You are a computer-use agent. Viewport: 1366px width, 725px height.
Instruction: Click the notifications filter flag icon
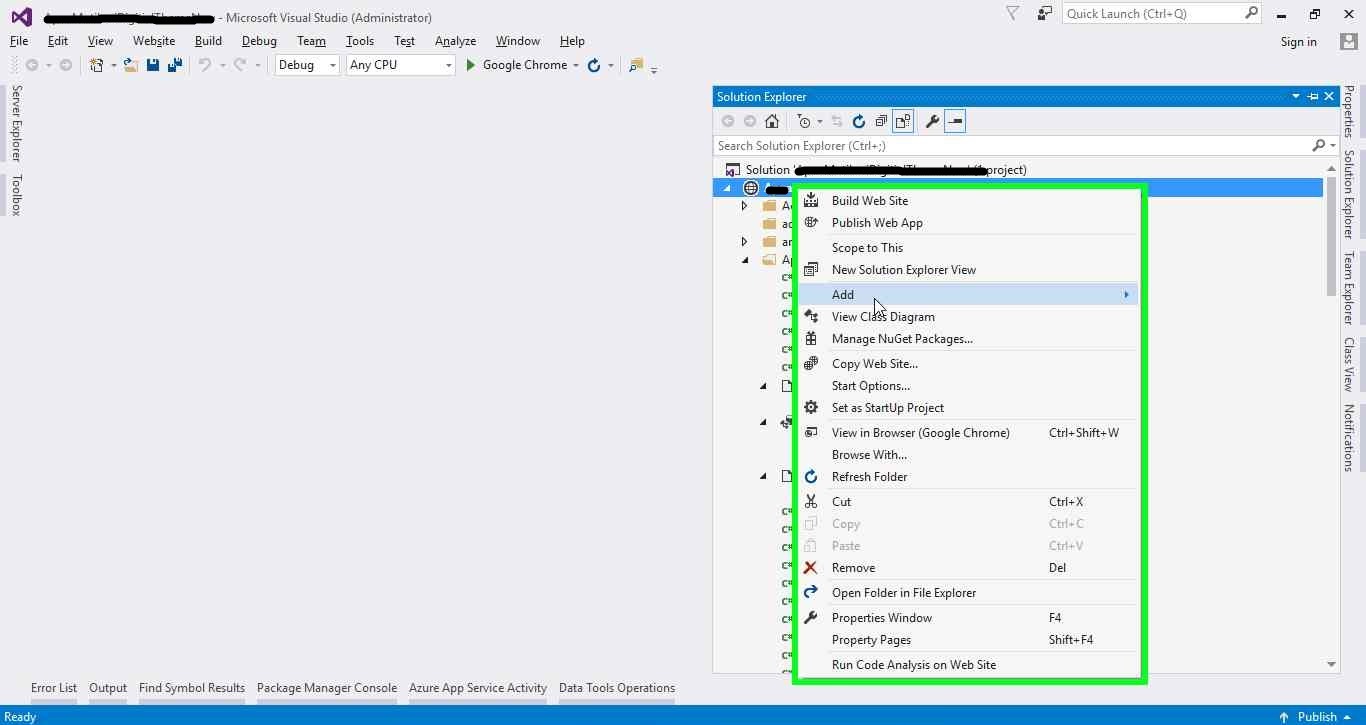coord(1013,13)
